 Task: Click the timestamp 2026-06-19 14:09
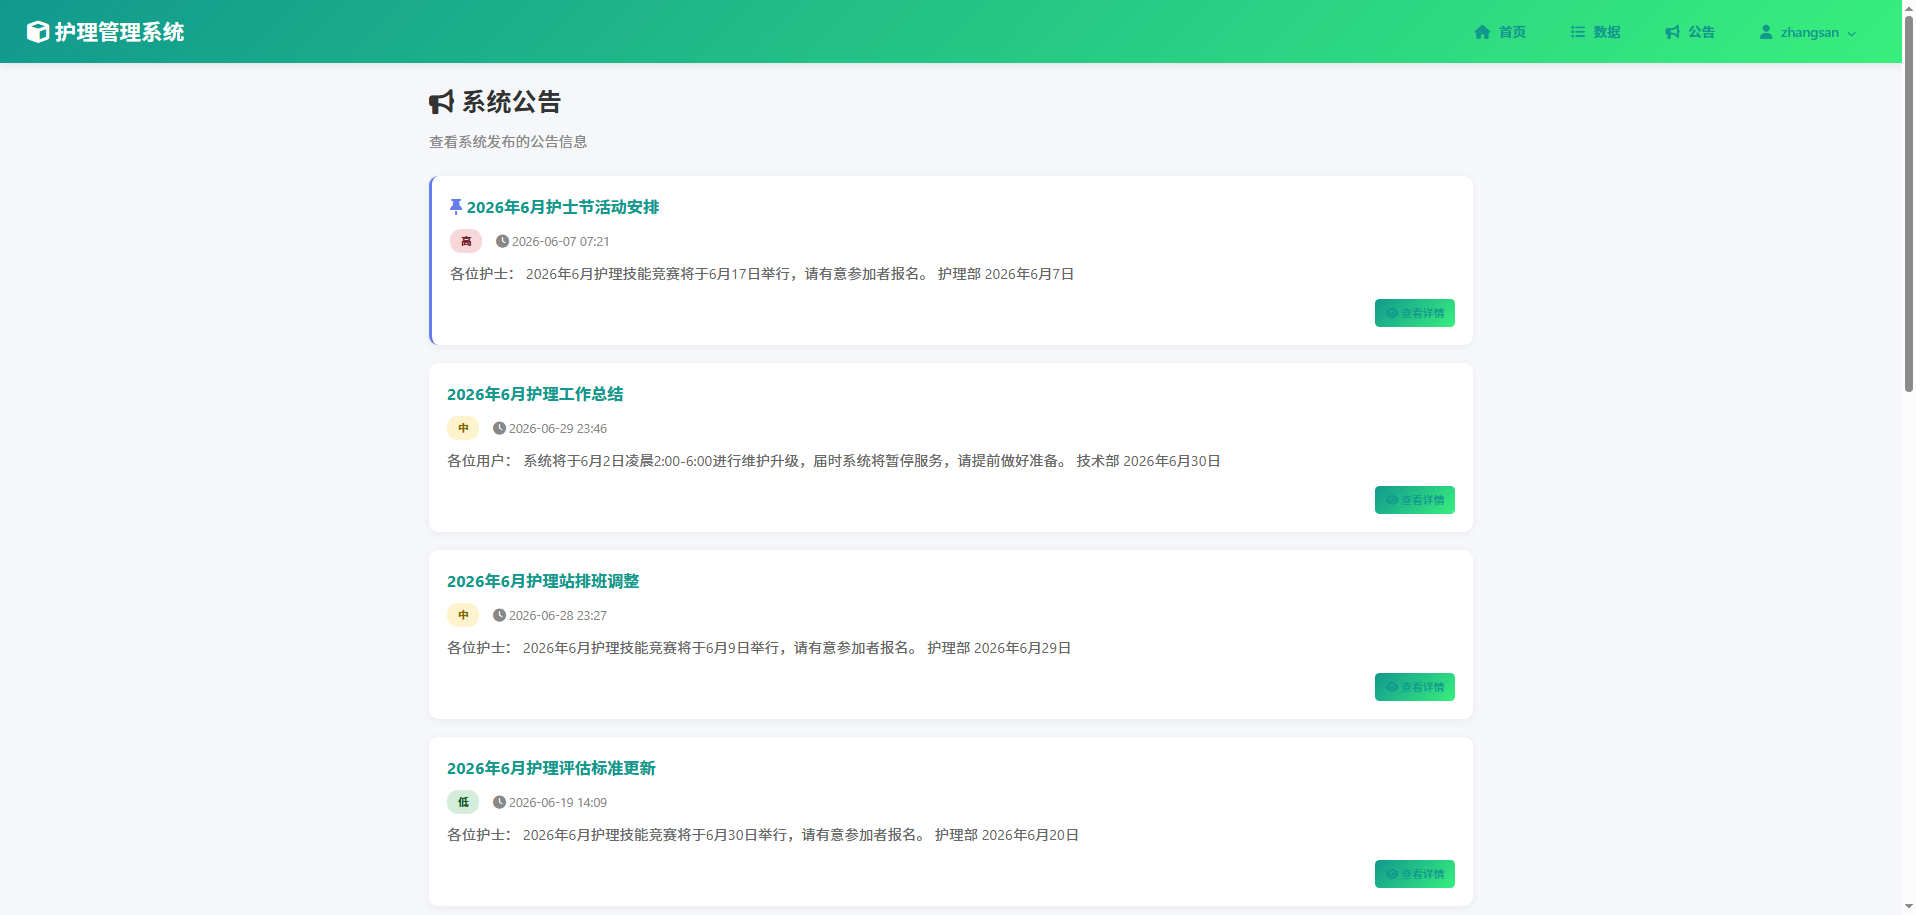[x=557, y=802]
